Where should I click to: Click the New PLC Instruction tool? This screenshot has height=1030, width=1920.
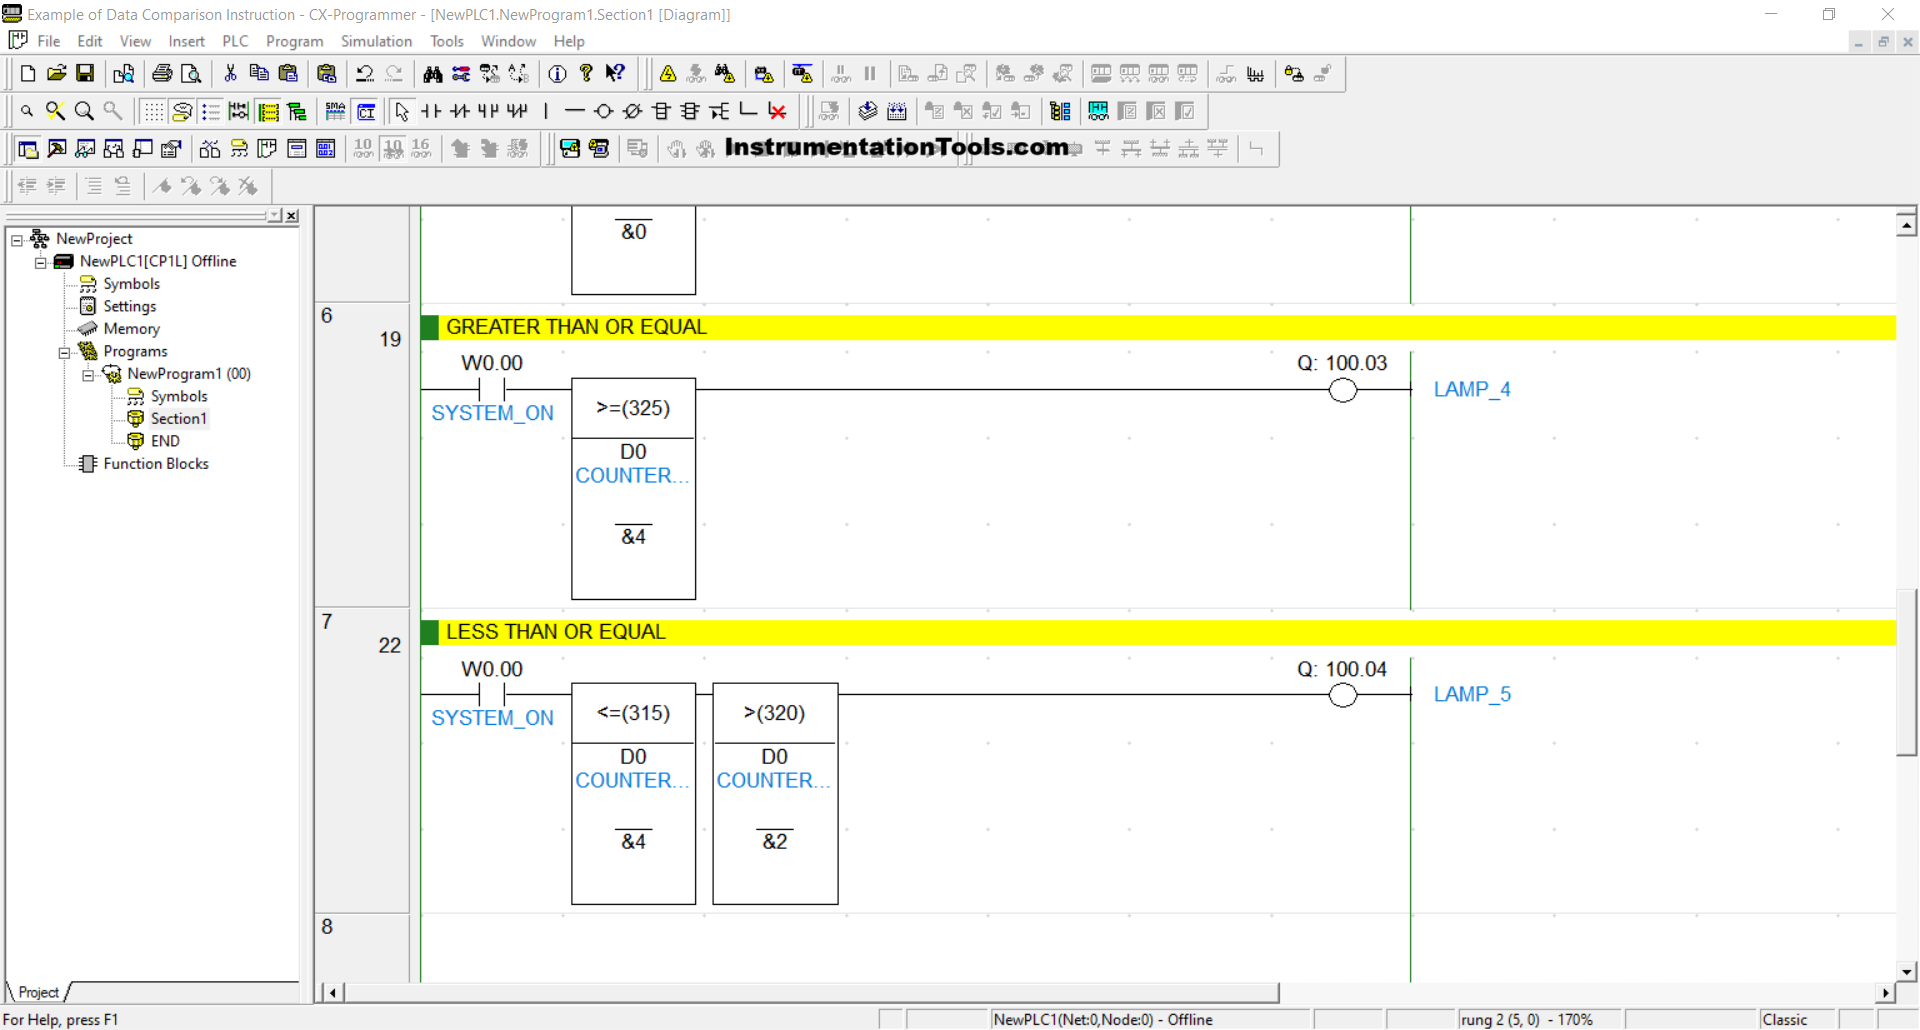(661, 111)
